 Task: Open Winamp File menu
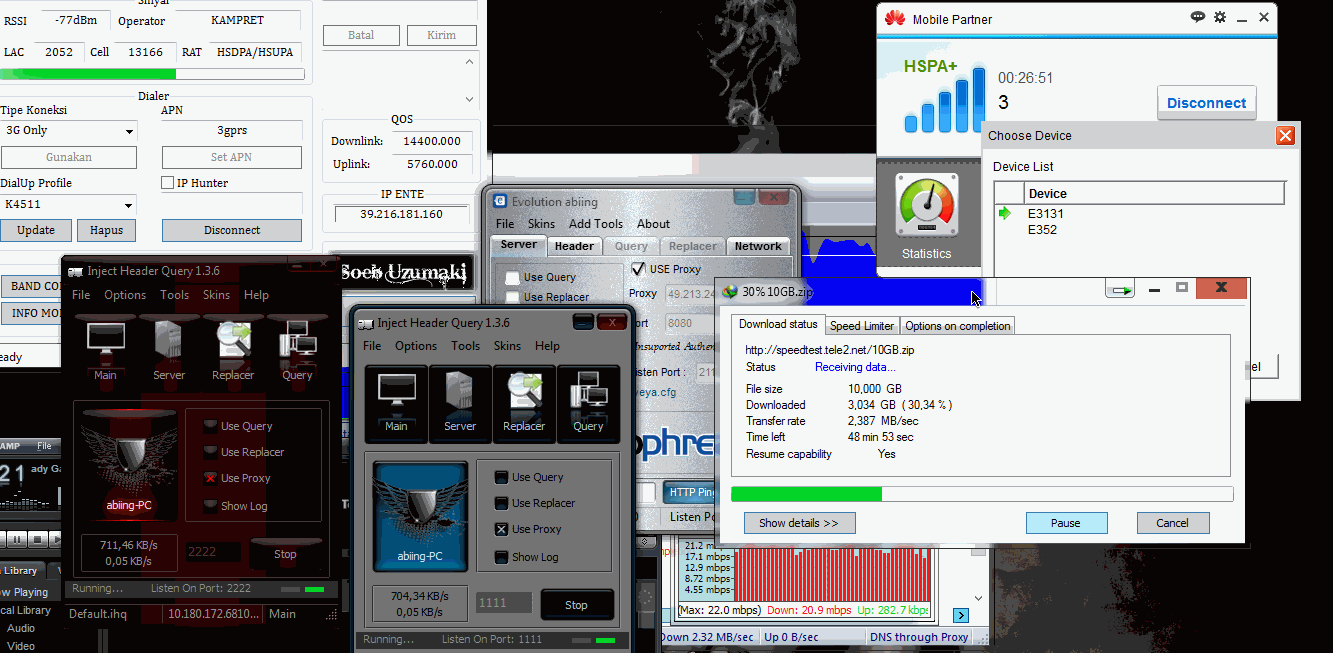point(44,446)
